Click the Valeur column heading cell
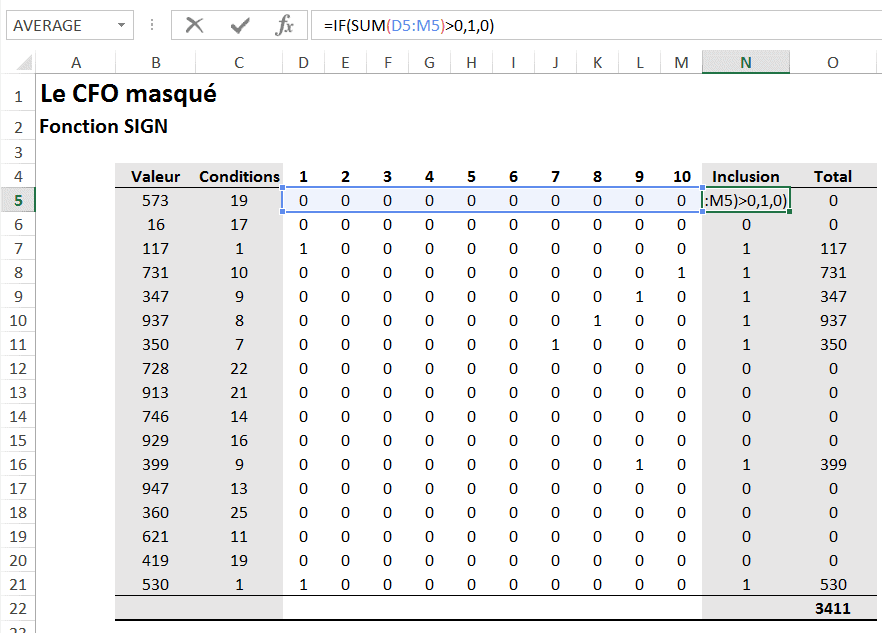Image resolution: width=882 pixels, height=633 pixels. (156, 176)
